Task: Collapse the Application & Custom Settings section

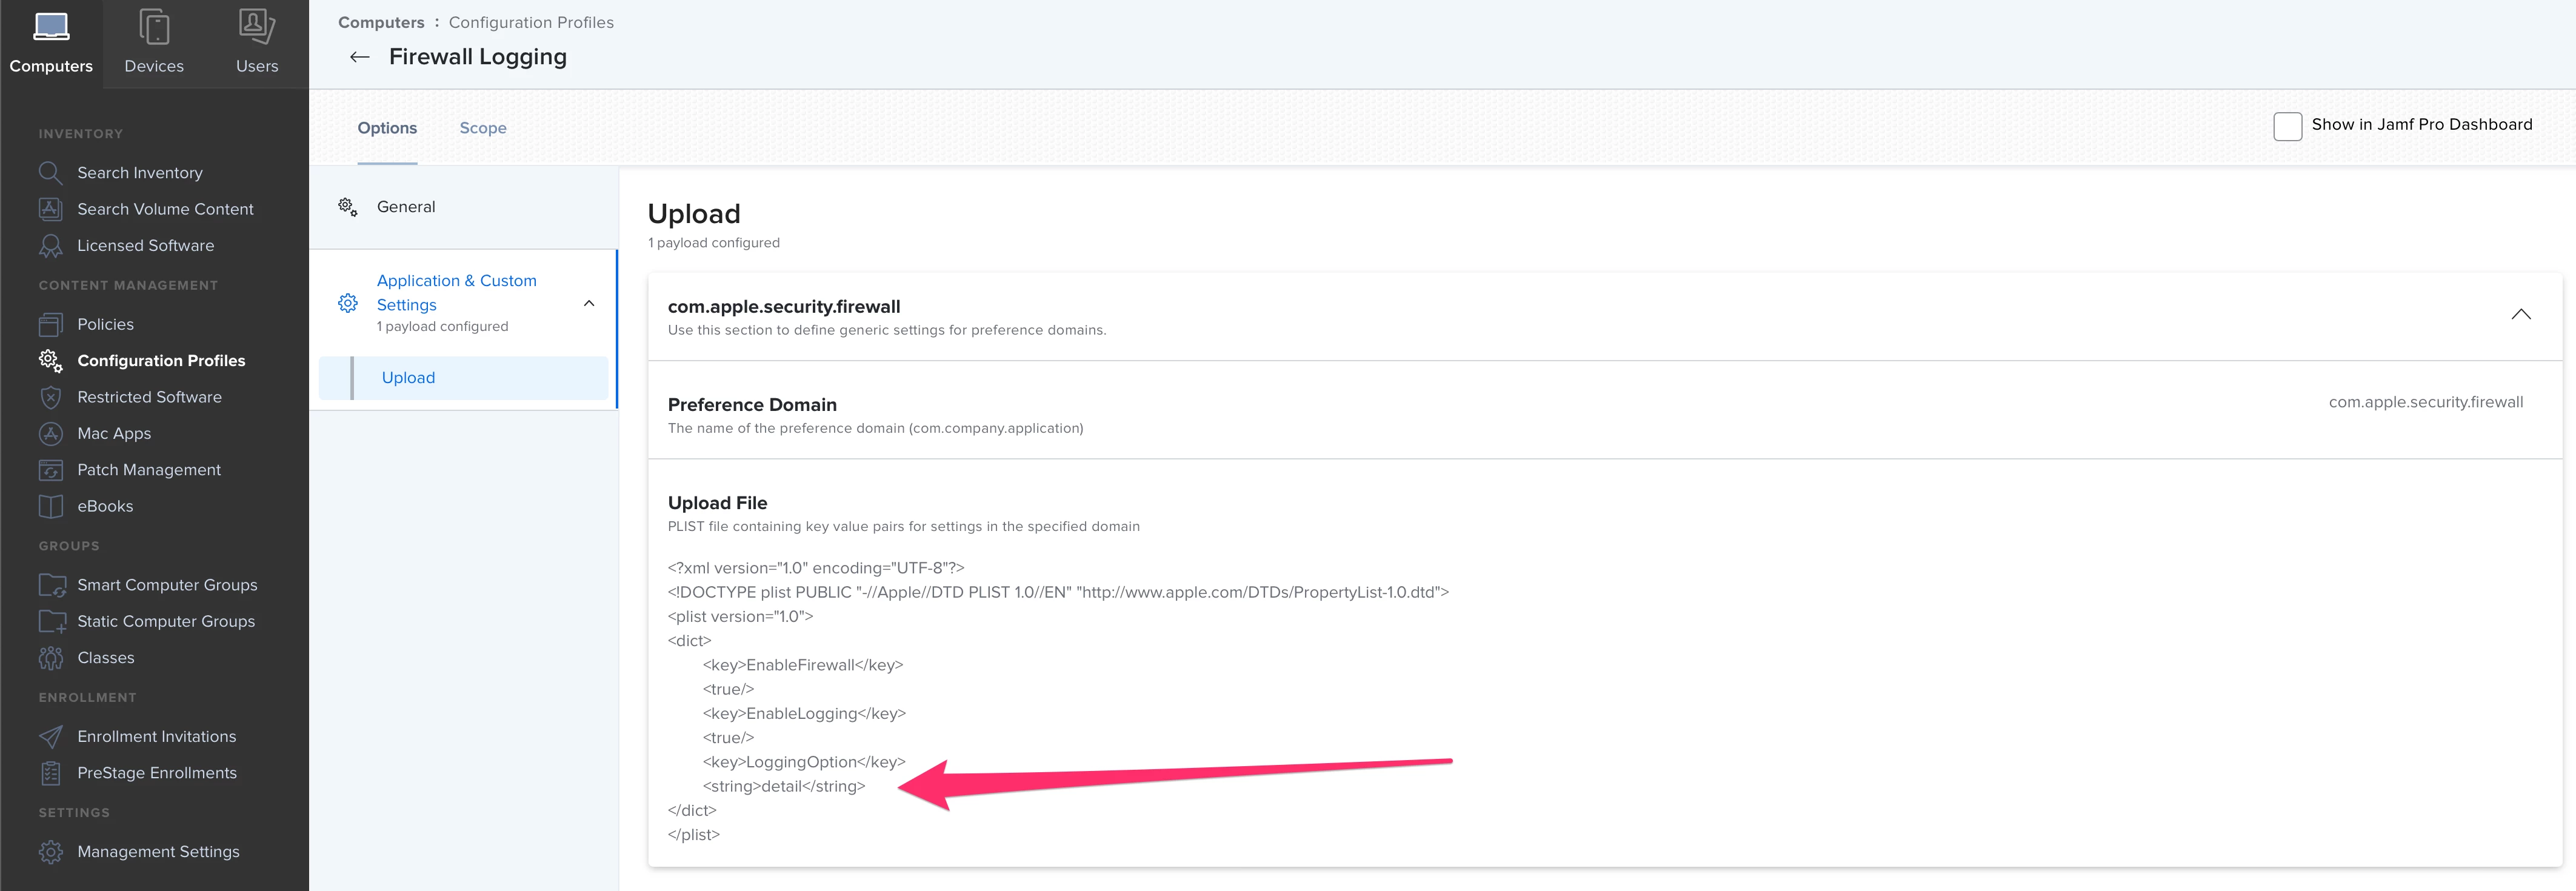Action: pyautogui.click(x=589, y=303)
